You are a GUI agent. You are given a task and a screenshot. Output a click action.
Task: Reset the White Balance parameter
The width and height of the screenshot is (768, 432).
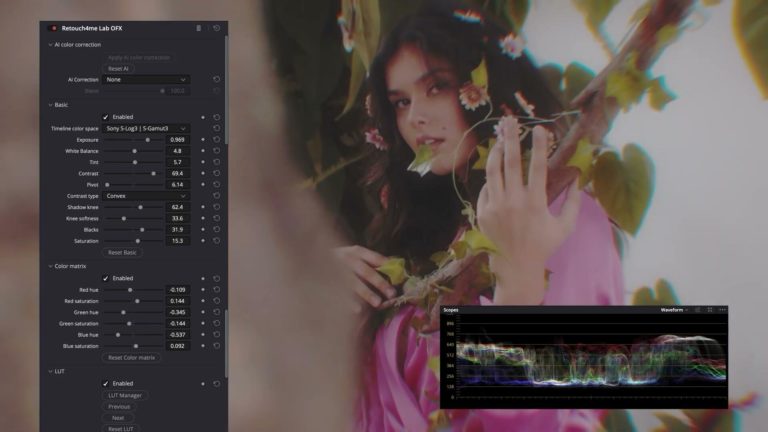coord(216,151)
